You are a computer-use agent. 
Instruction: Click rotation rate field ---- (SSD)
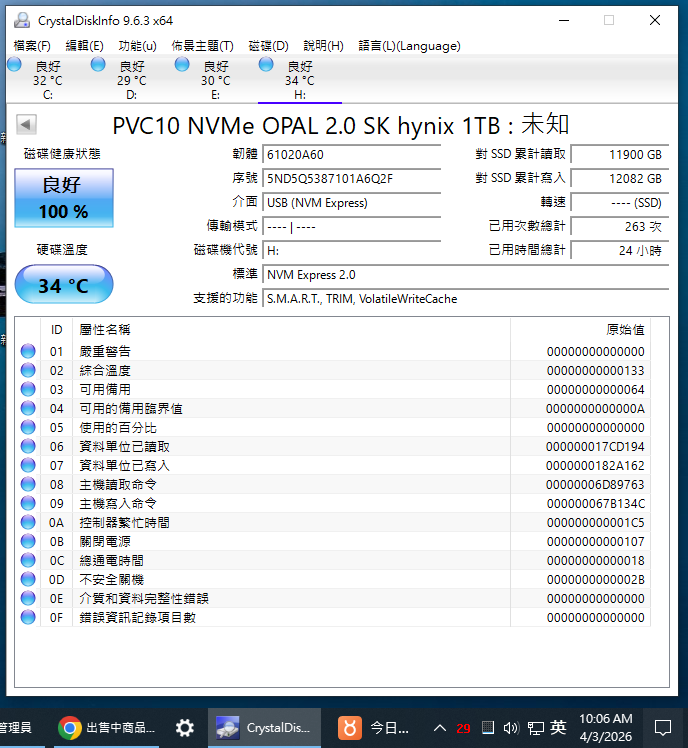[620, 203]
